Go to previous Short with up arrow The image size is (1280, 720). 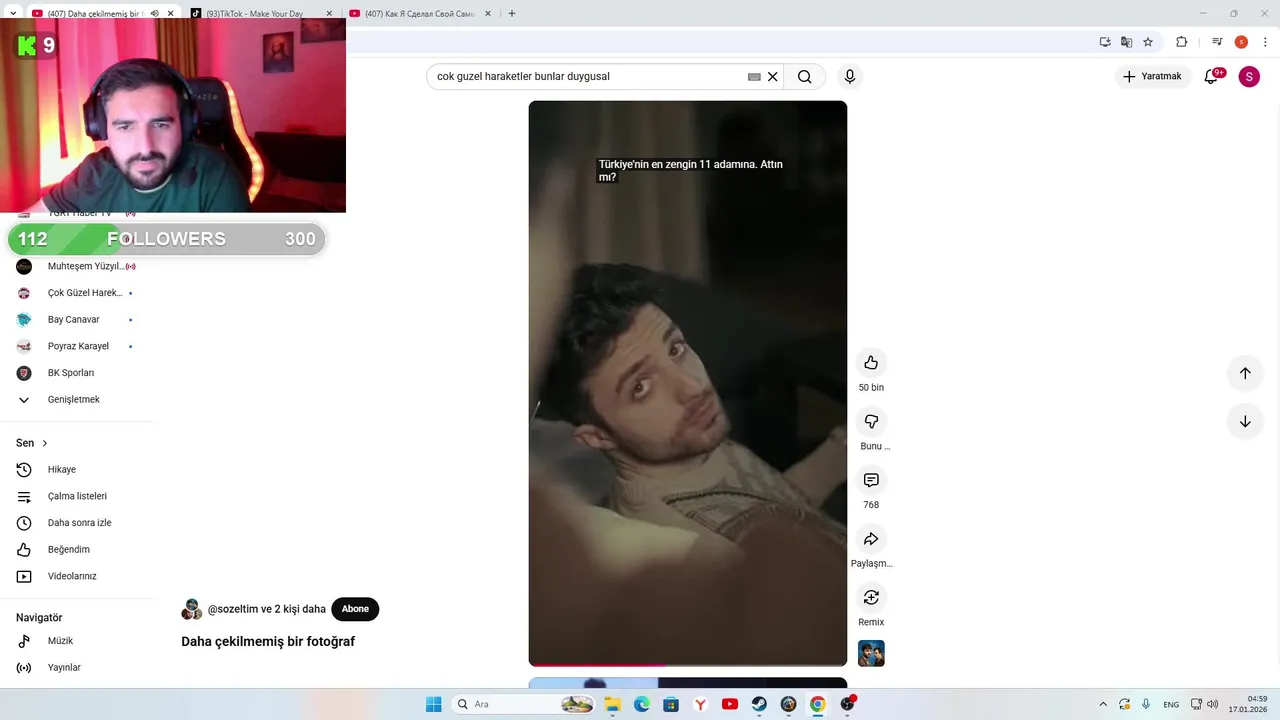(1245, 373)
